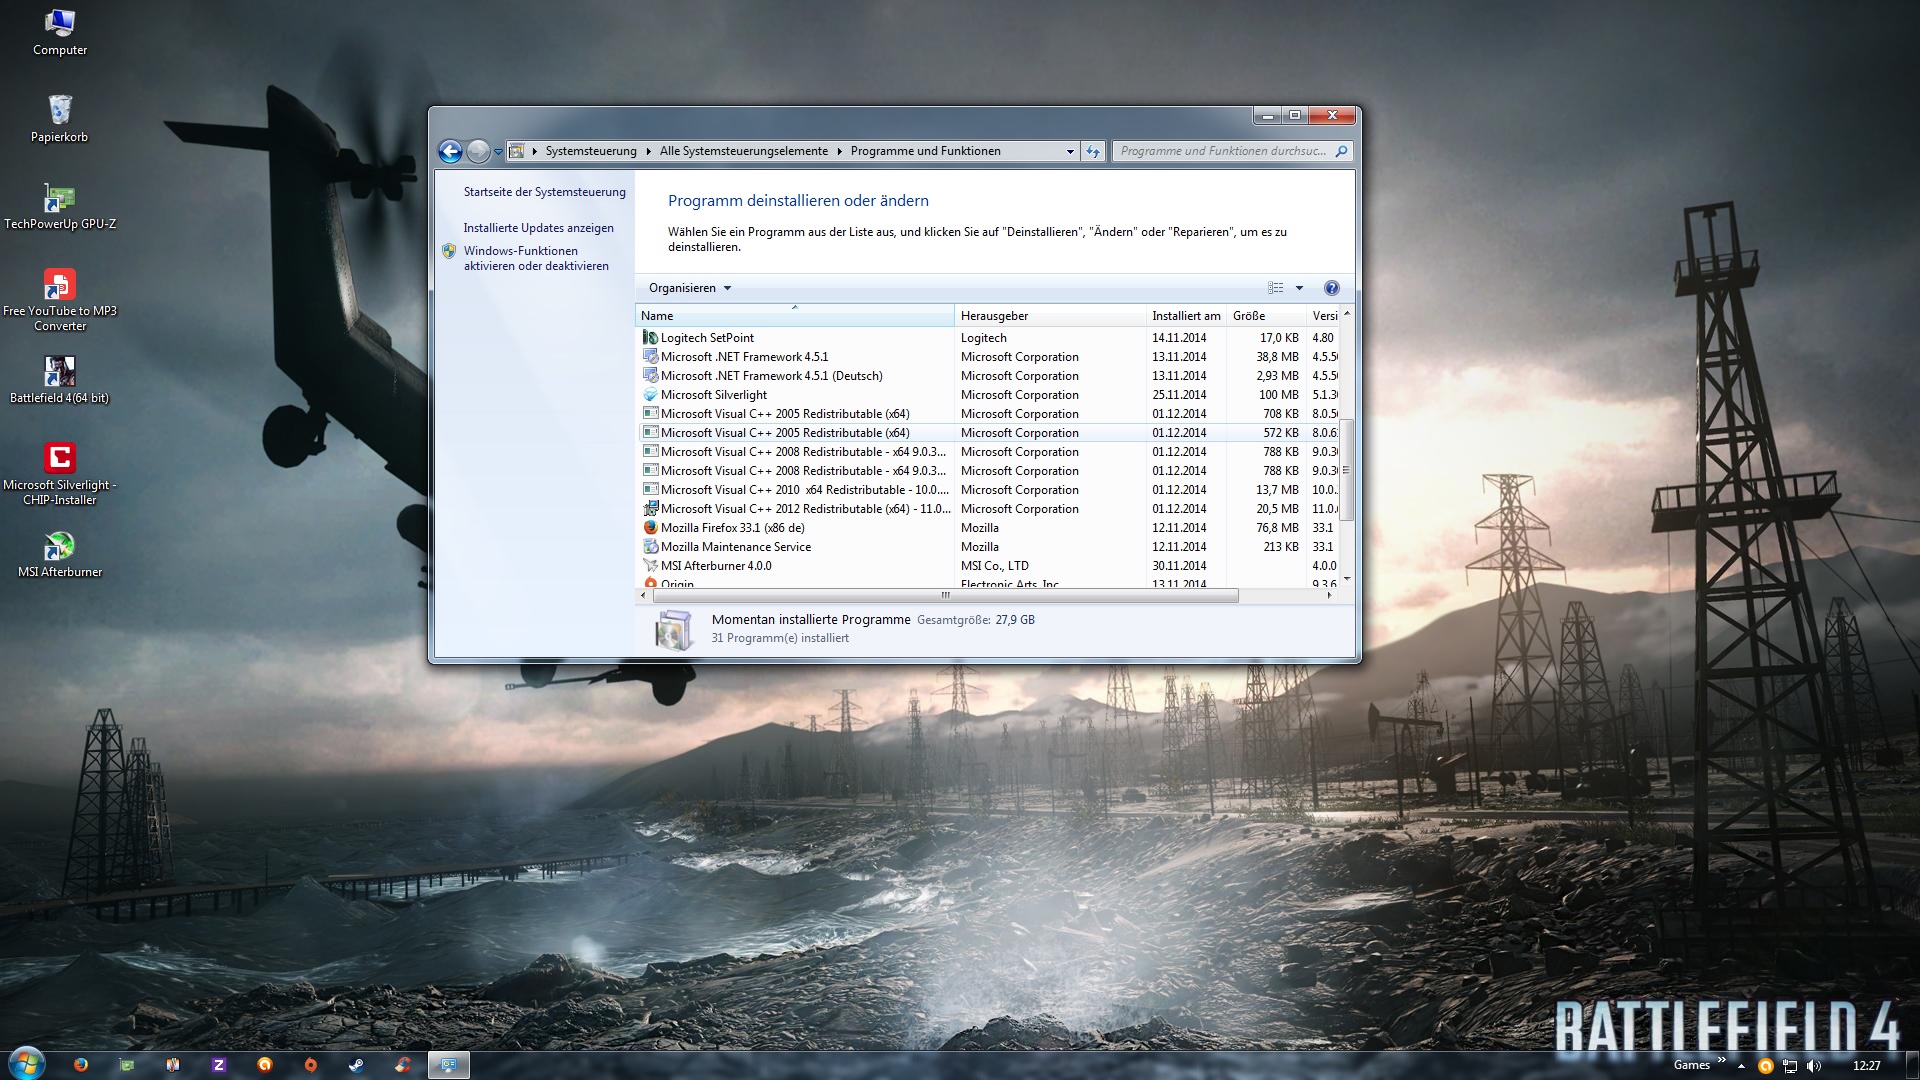Screen dimensions: 1920x1080
Task: Sort by Installiert am column header
Action: 1186,316
